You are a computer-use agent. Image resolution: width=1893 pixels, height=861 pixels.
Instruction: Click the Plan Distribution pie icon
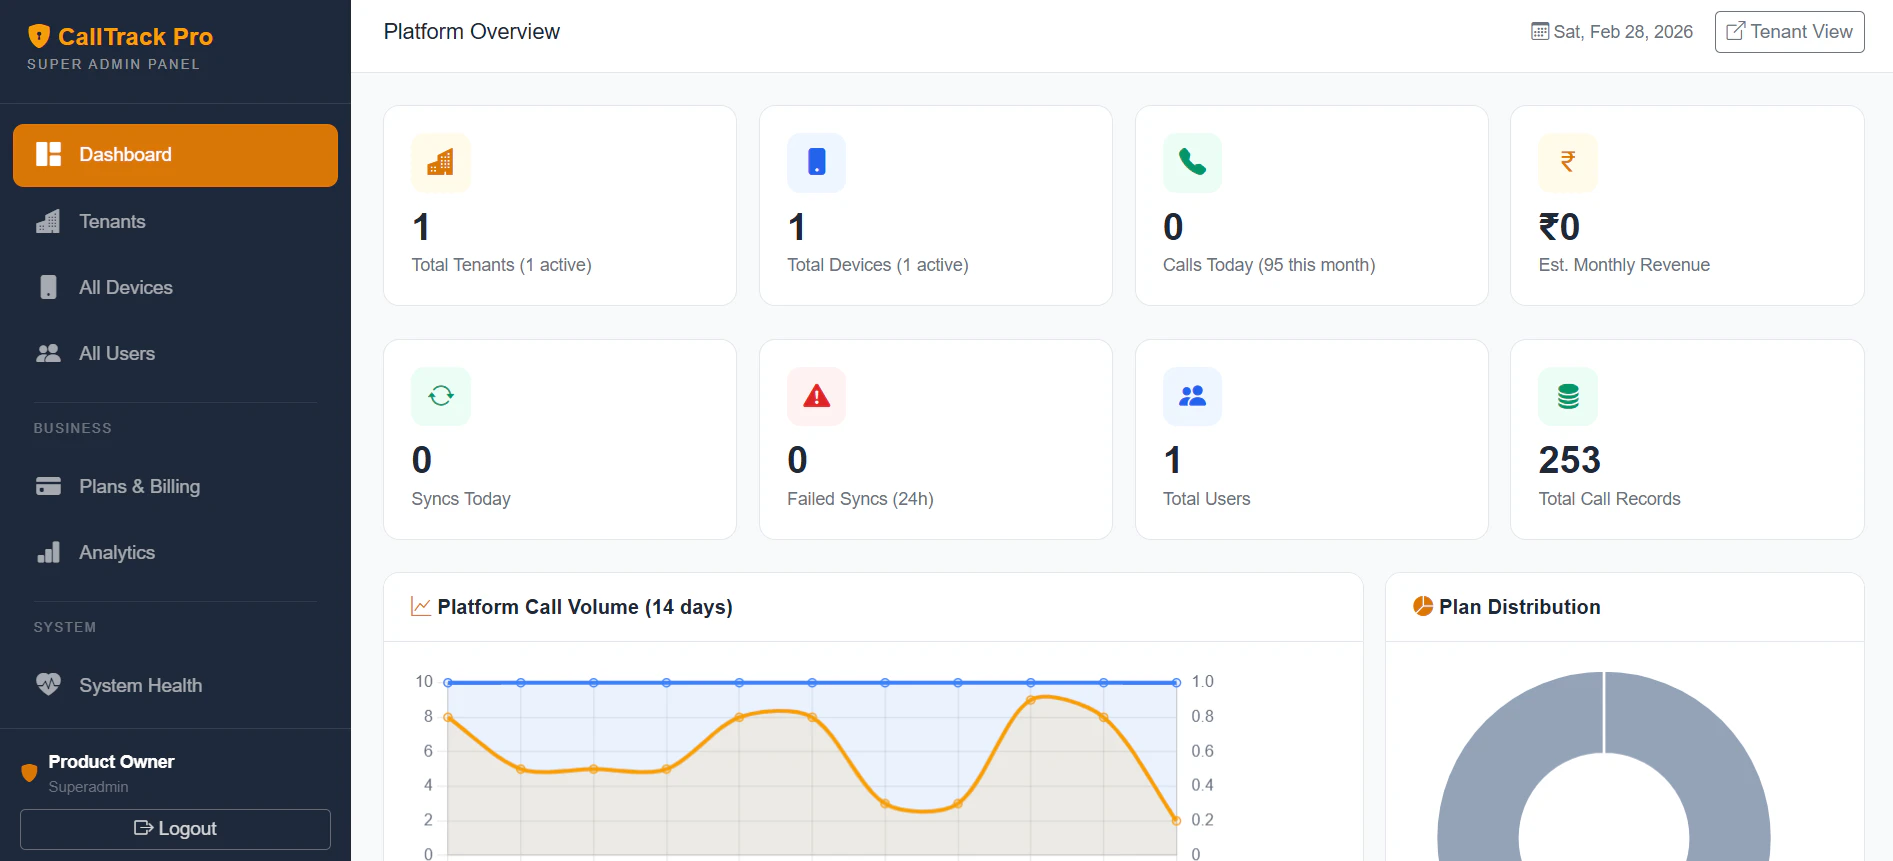(x=1423, y=606)
